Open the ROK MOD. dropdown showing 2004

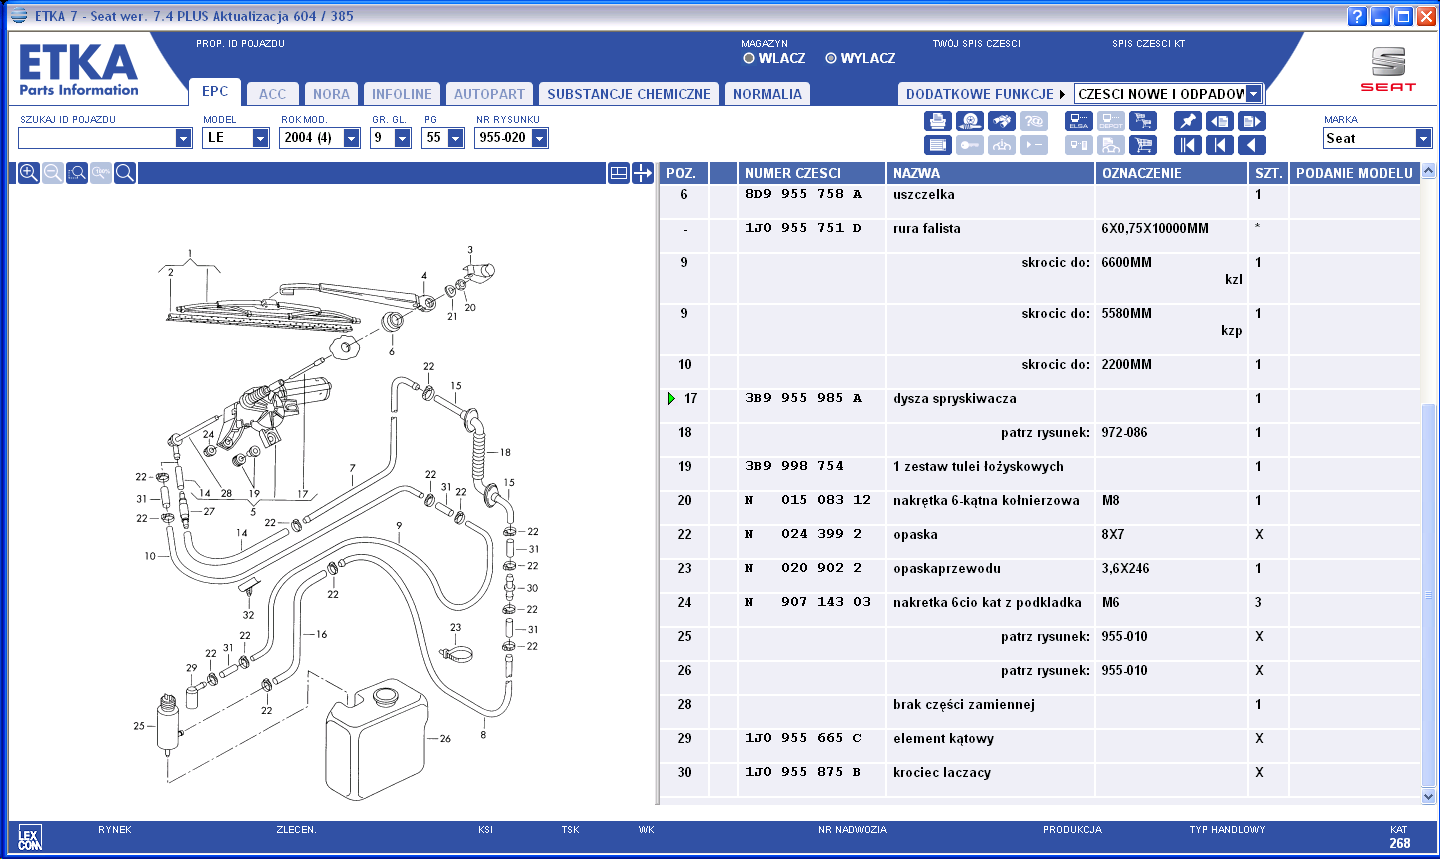[351, 138]
